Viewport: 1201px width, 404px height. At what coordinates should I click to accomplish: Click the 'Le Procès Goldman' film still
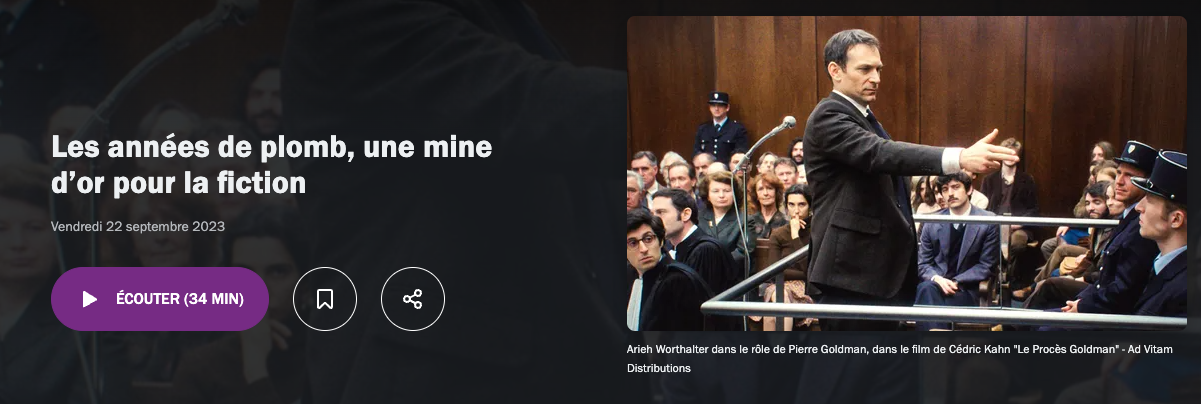tap(907, 173)
